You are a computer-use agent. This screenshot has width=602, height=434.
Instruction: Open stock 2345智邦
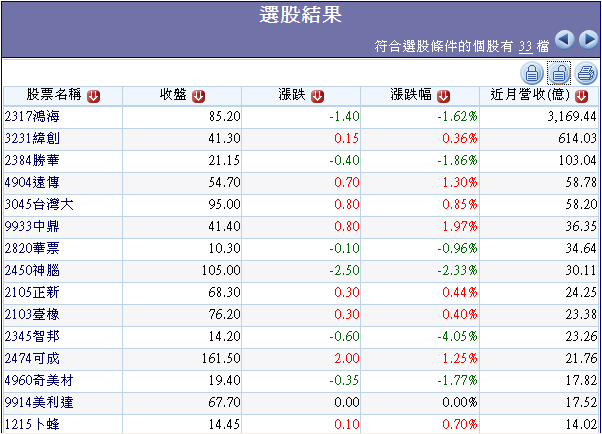click(32, 336)
